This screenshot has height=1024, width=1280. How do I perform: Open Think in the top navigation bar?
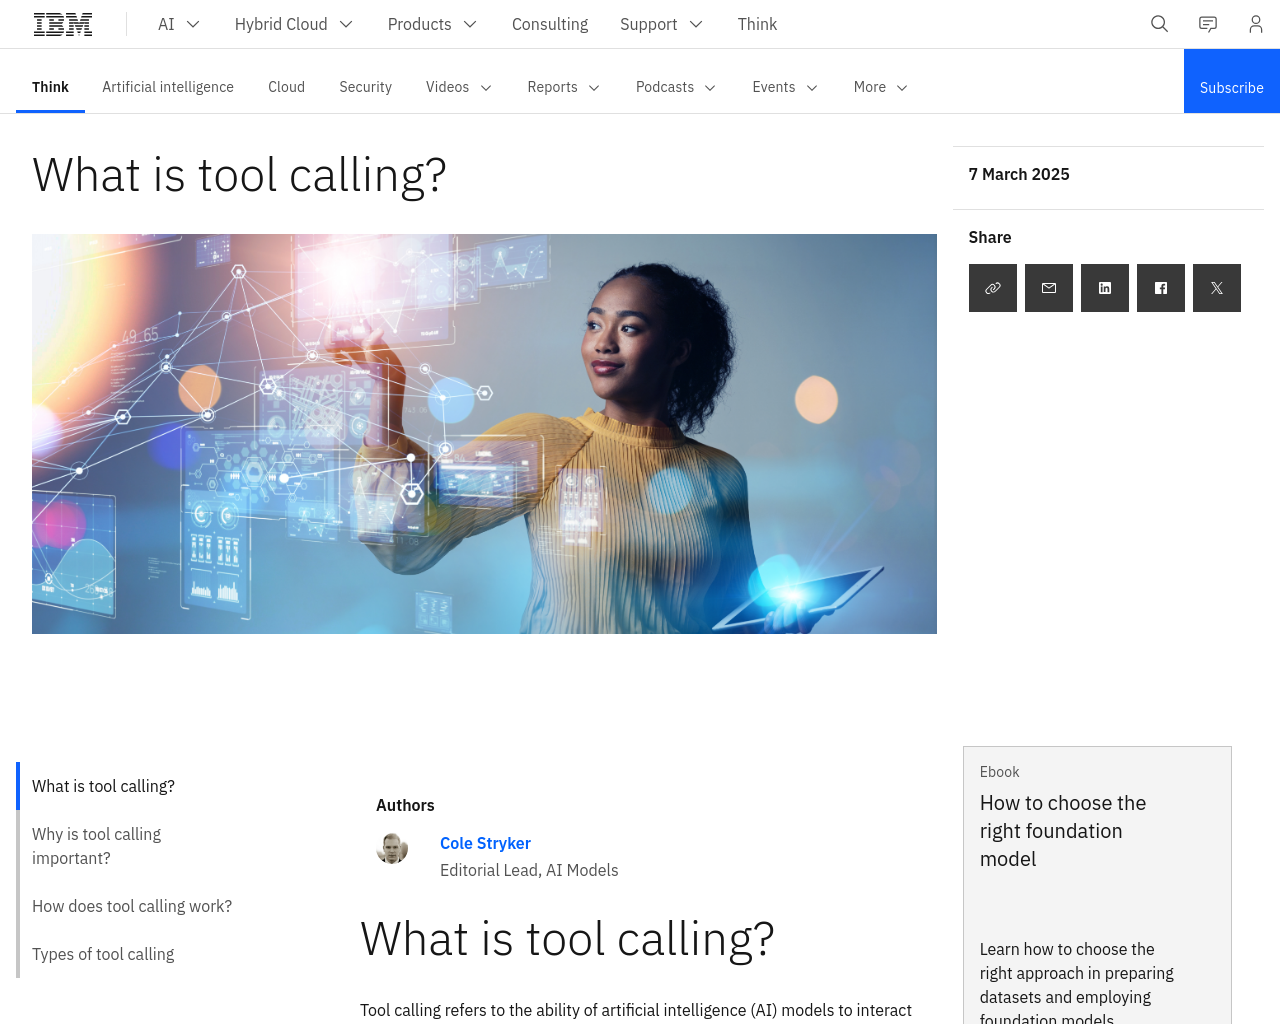pyautogui.click(x=757, y=24)
